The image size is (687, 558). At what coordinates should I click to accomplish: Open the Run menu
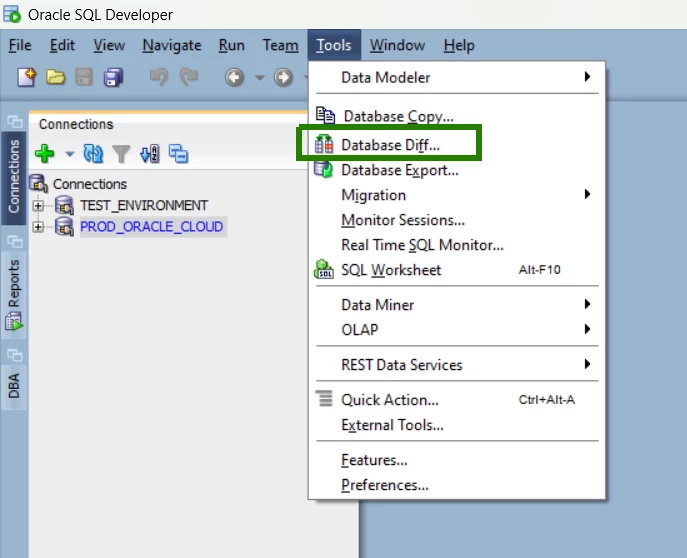(x=231, y=45)
